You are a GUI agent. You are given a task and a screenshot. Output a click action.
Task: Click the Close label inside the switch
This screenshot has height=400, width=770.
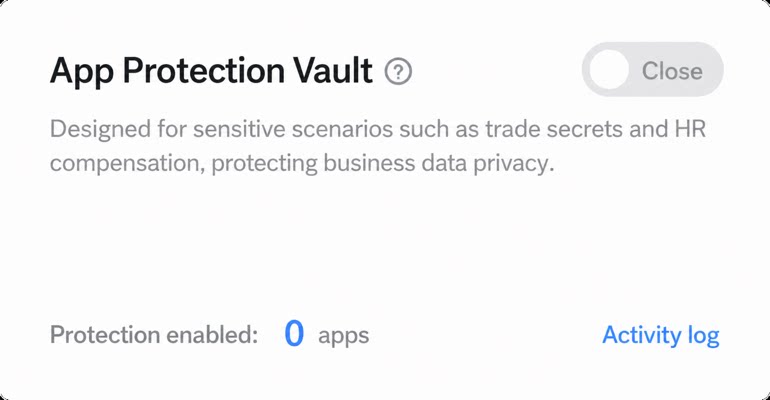click(672, 71)
